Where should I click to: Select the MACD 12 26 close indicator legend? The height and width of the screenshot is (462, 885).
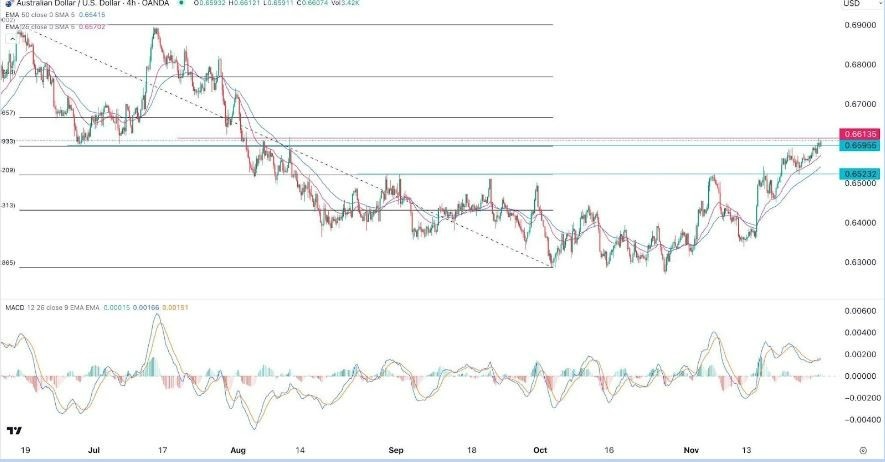click(x=52, y=307)
